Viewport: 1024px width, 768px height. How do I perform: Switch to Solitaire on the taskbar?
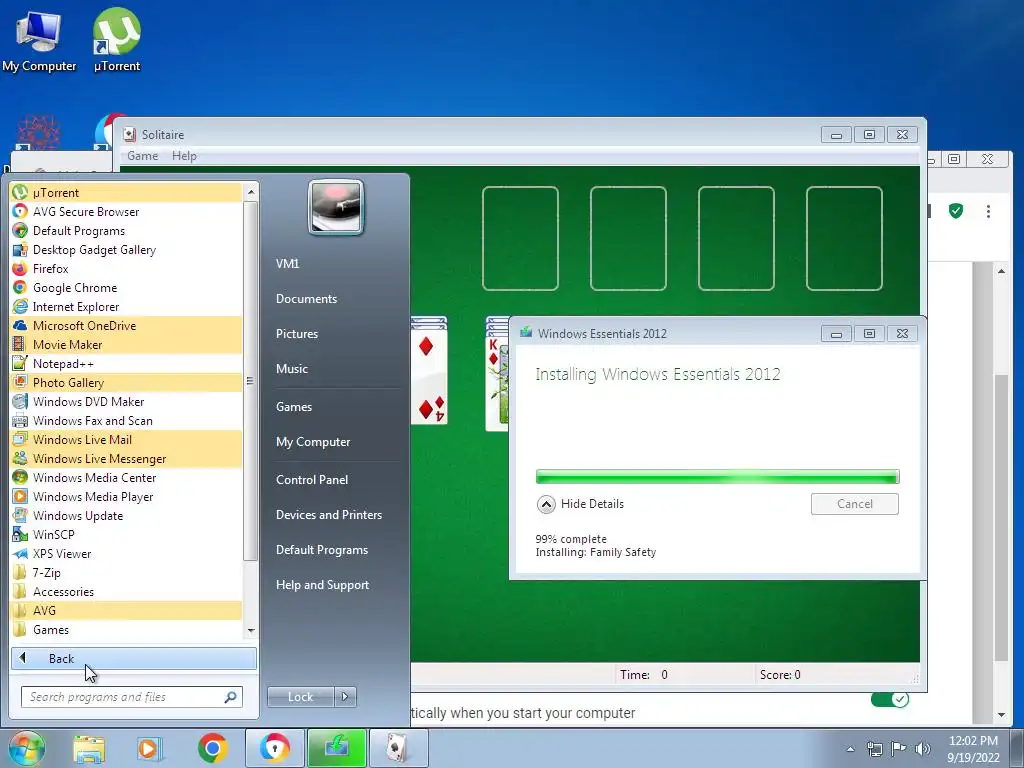398,748
